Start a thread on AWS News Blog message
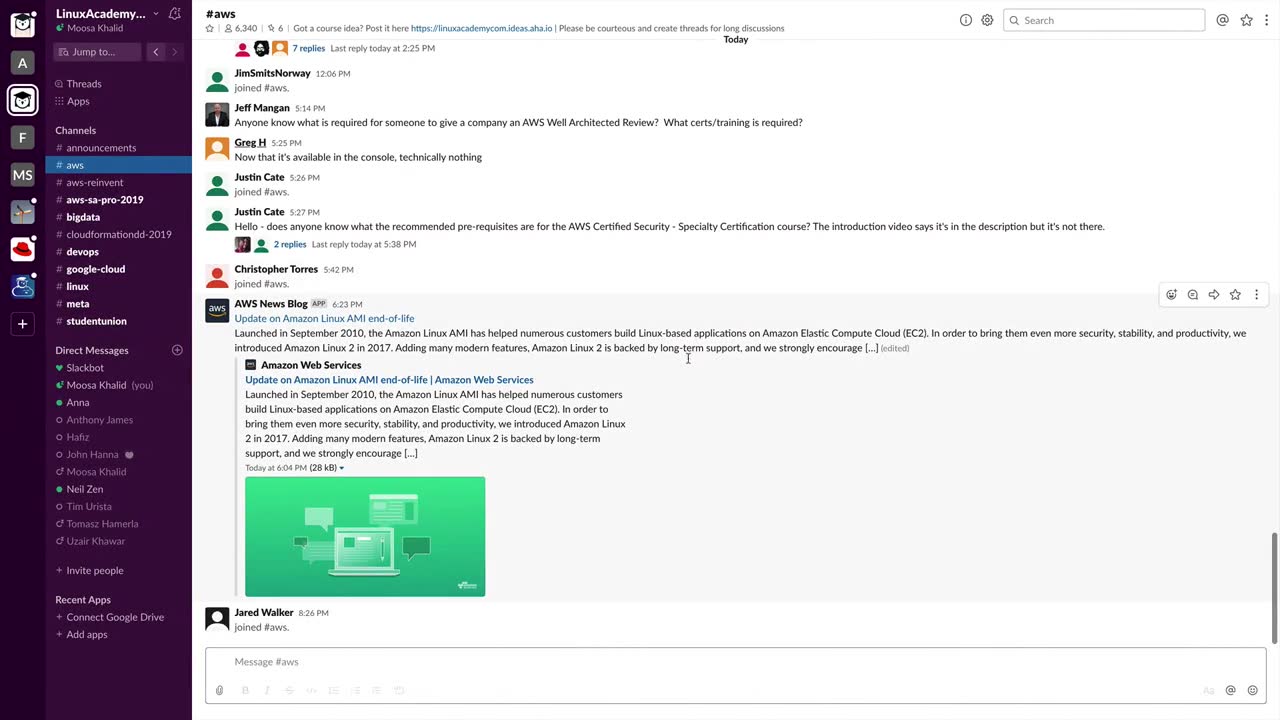1280x720 pixels. (1193, 295)
